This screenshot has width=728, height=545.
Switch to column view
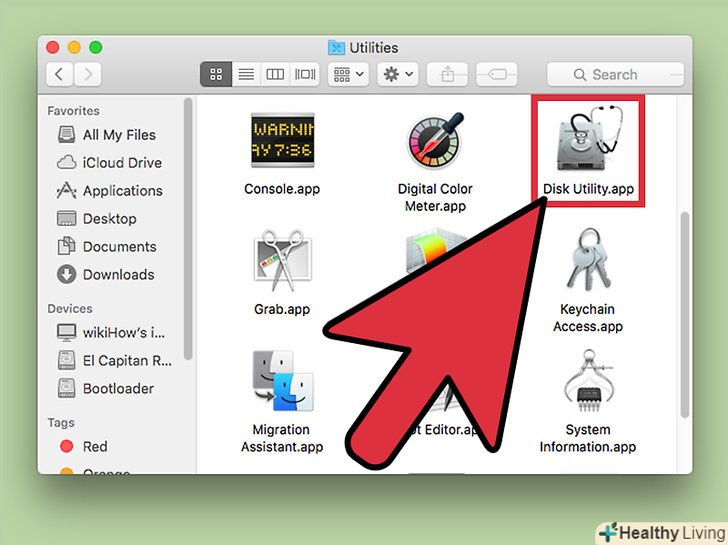(275, 74)
